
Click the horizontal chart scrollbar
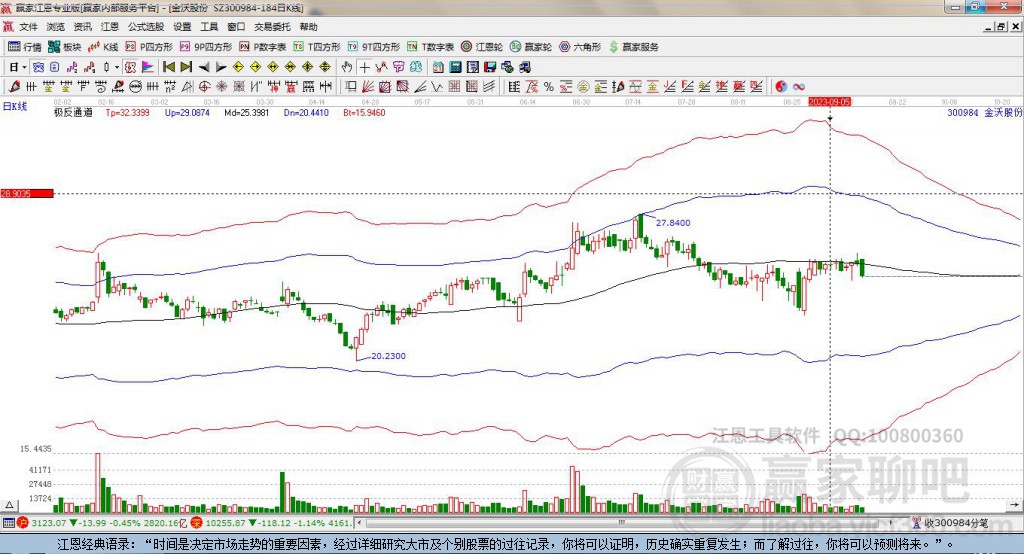(622, 523)
